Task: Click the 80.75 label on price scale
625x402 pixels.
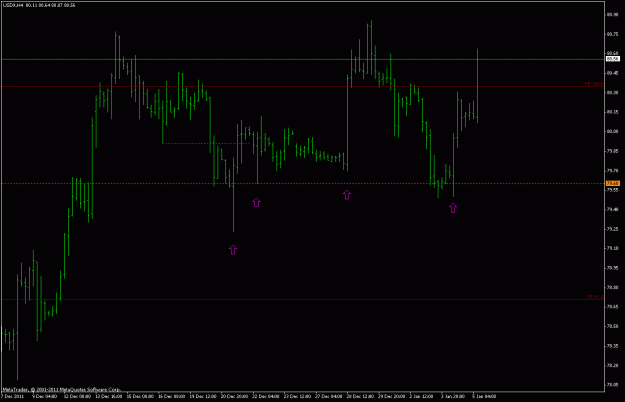Action: (x=612, y=34)
